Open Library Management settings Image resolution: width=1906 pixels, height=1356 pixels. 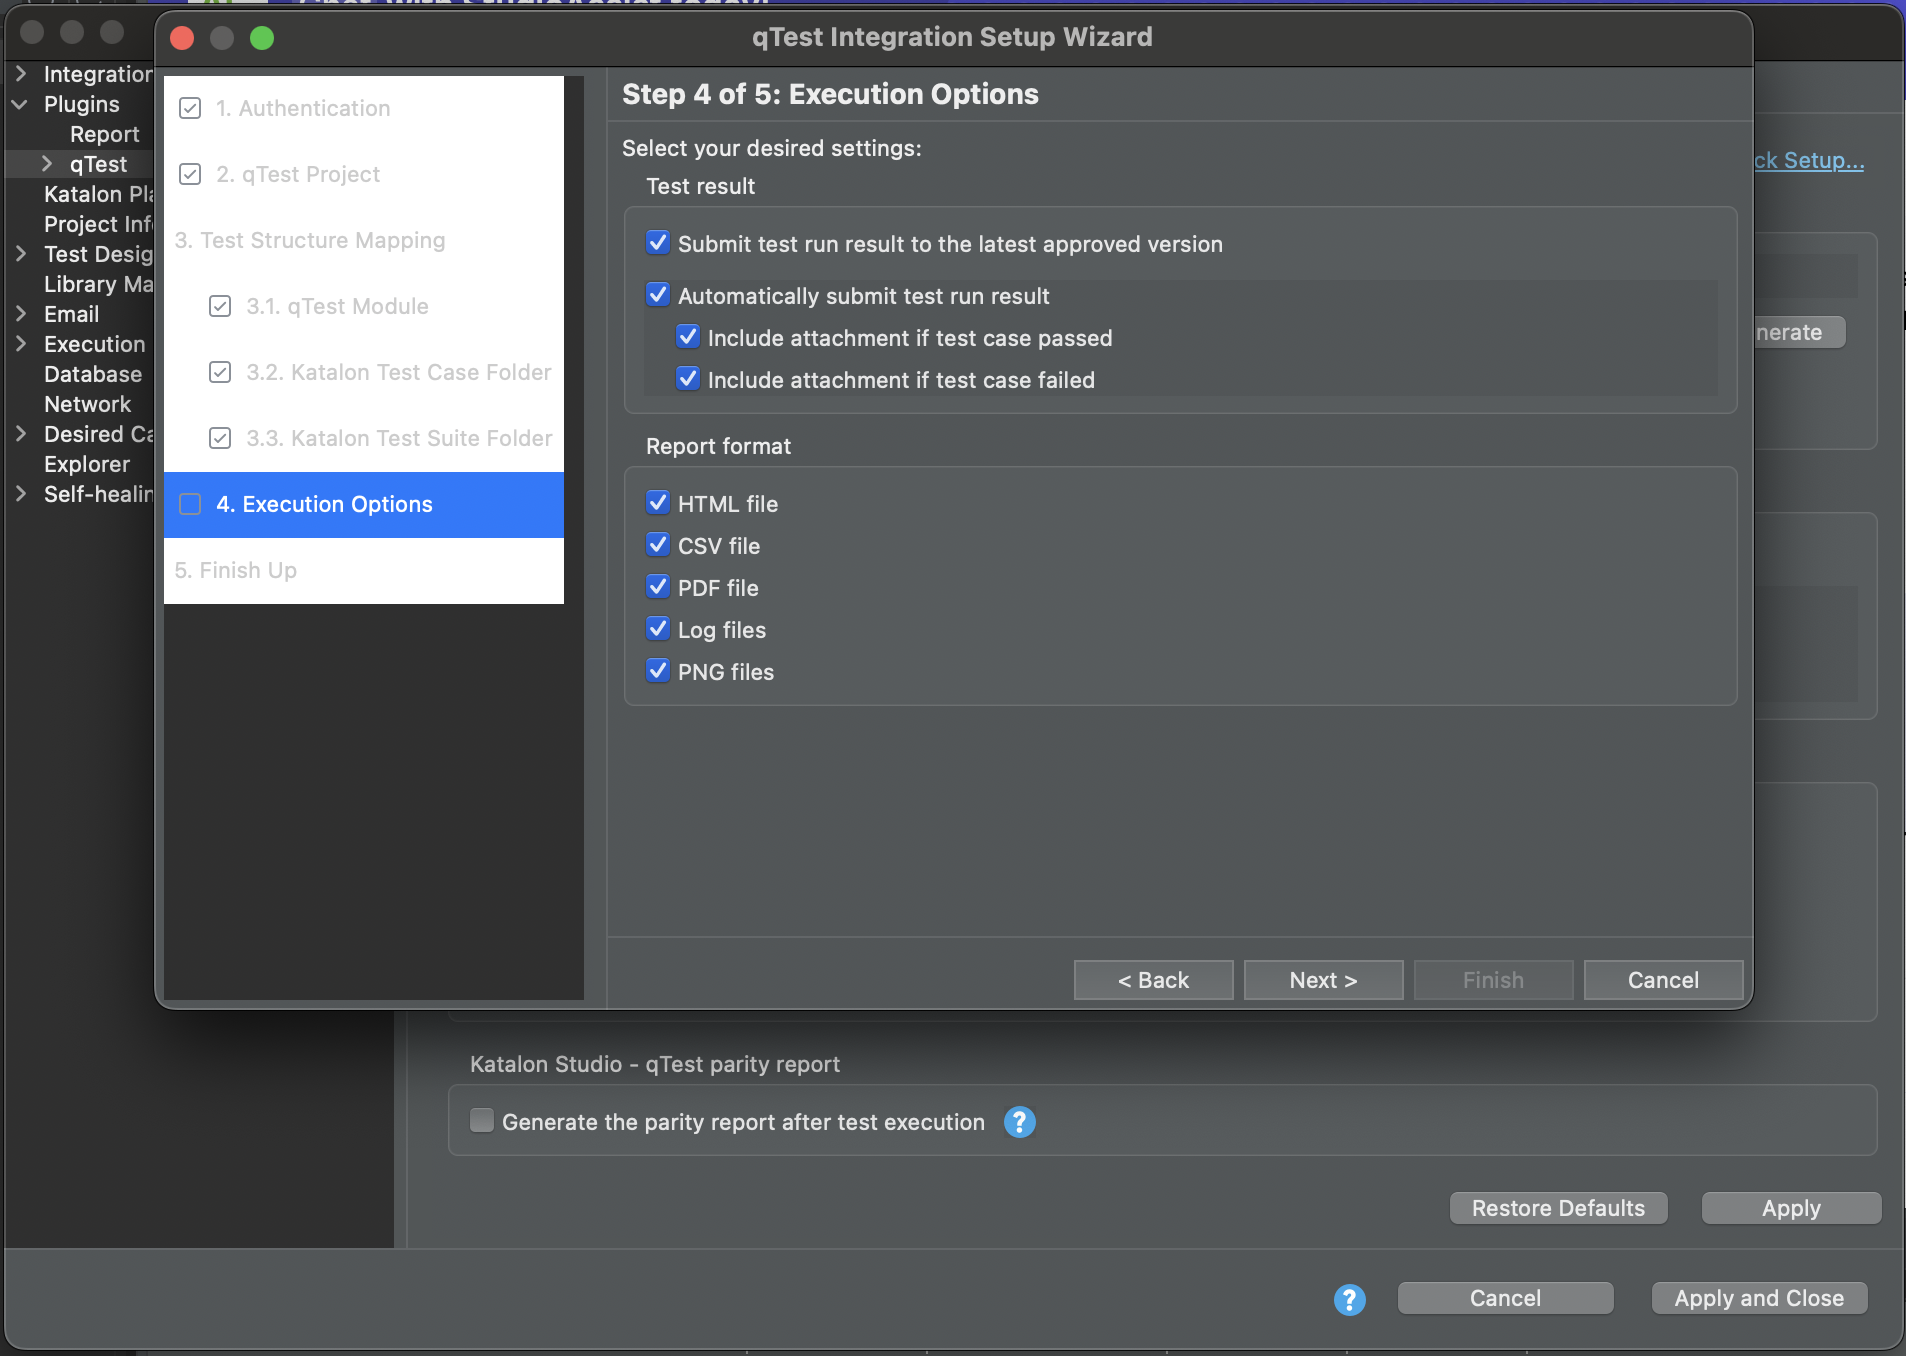pos(98,284)
